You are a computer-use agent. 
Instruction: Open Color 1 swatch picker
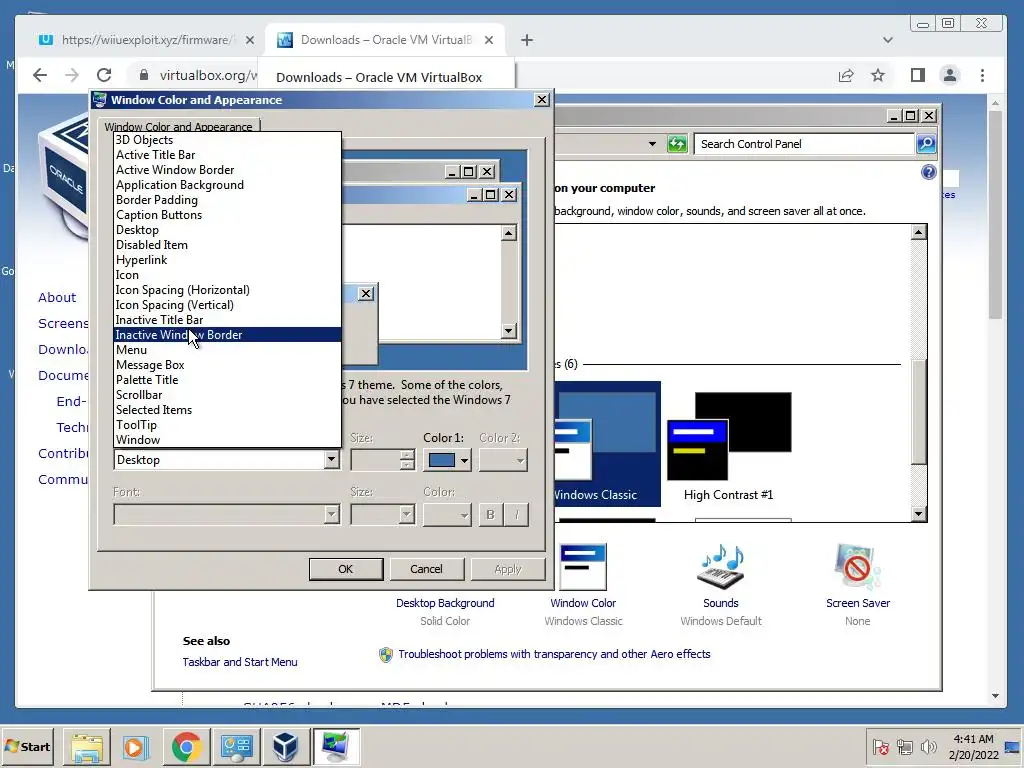[447, 460]
